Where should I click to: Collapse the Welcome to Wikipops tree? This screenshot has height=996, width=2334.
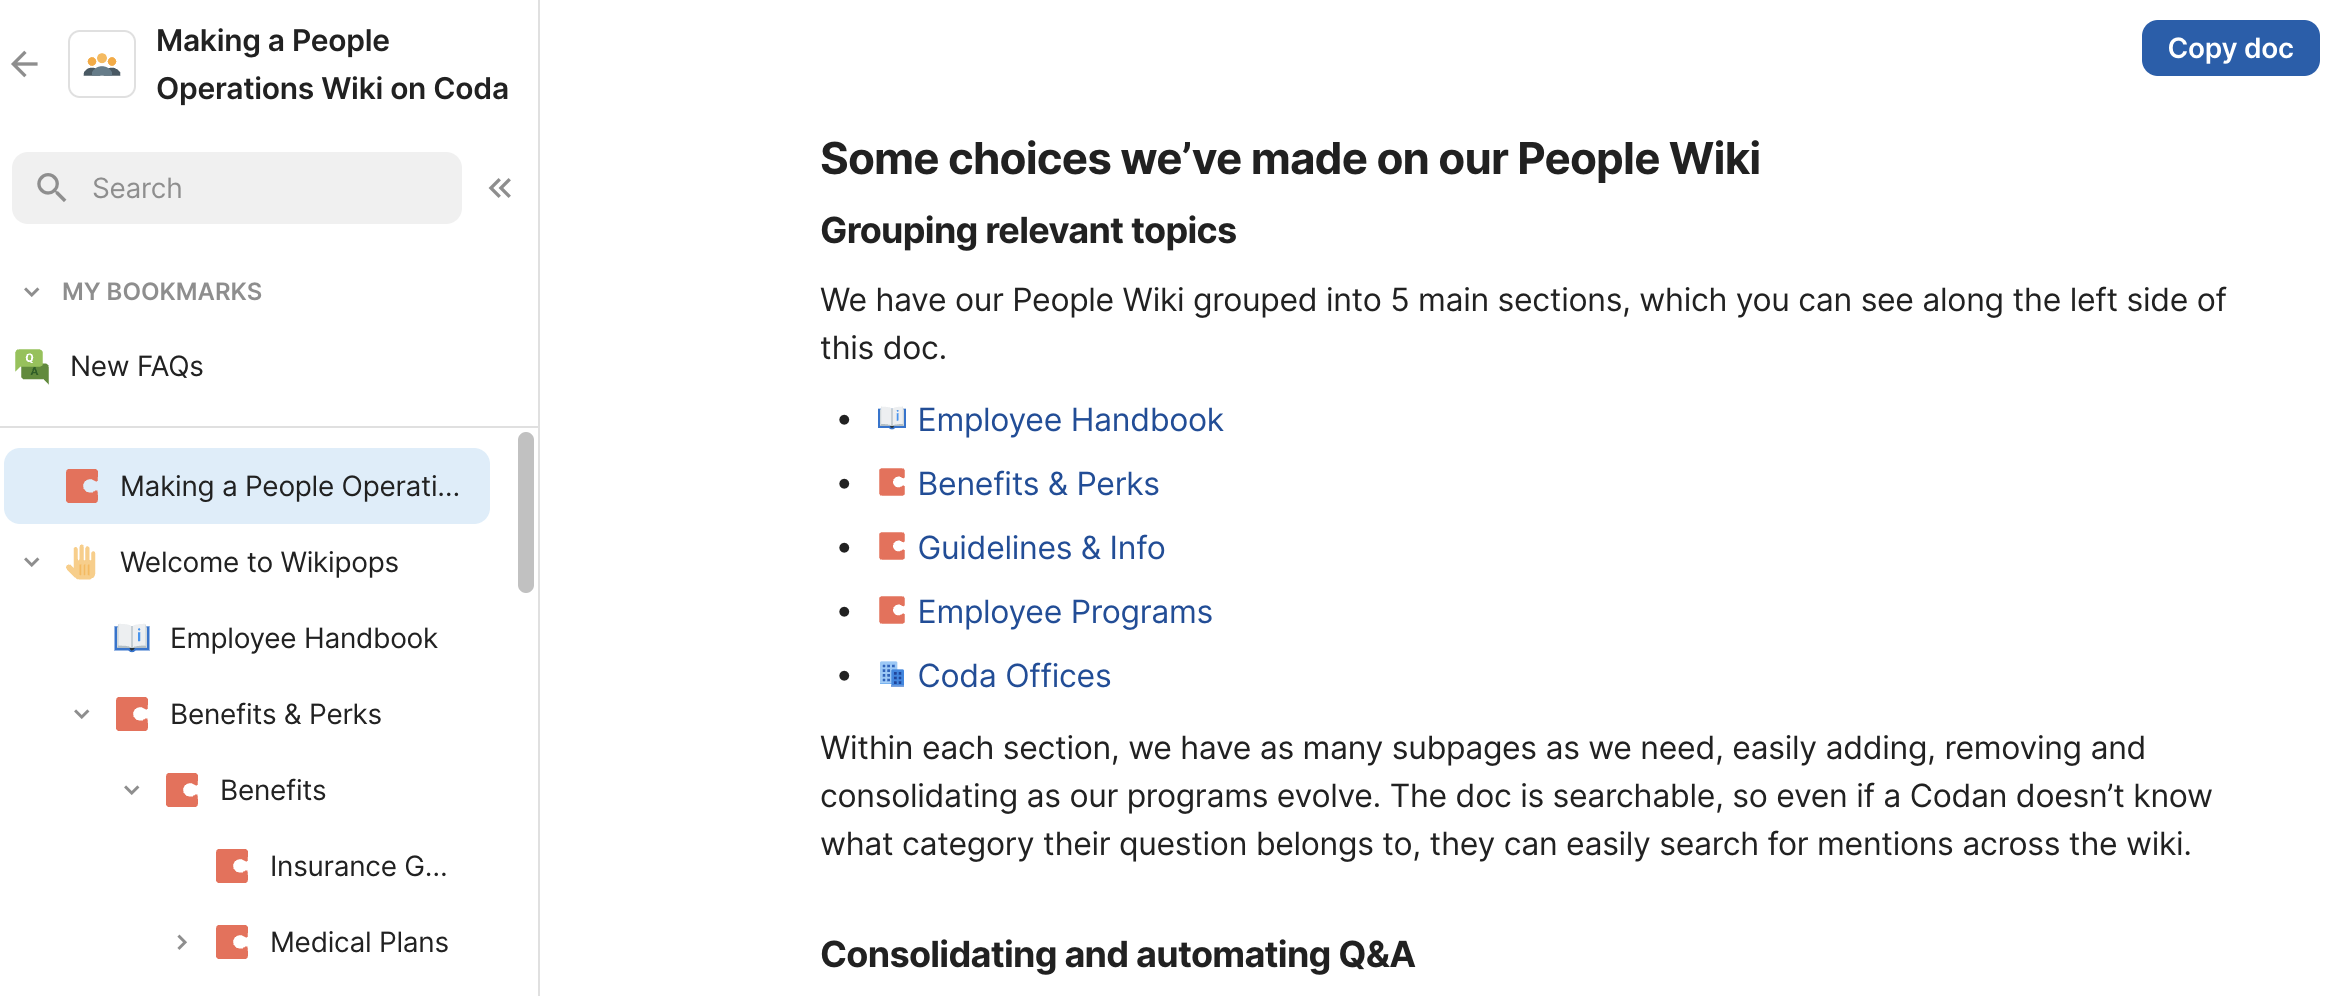click(x=32, y=562)
